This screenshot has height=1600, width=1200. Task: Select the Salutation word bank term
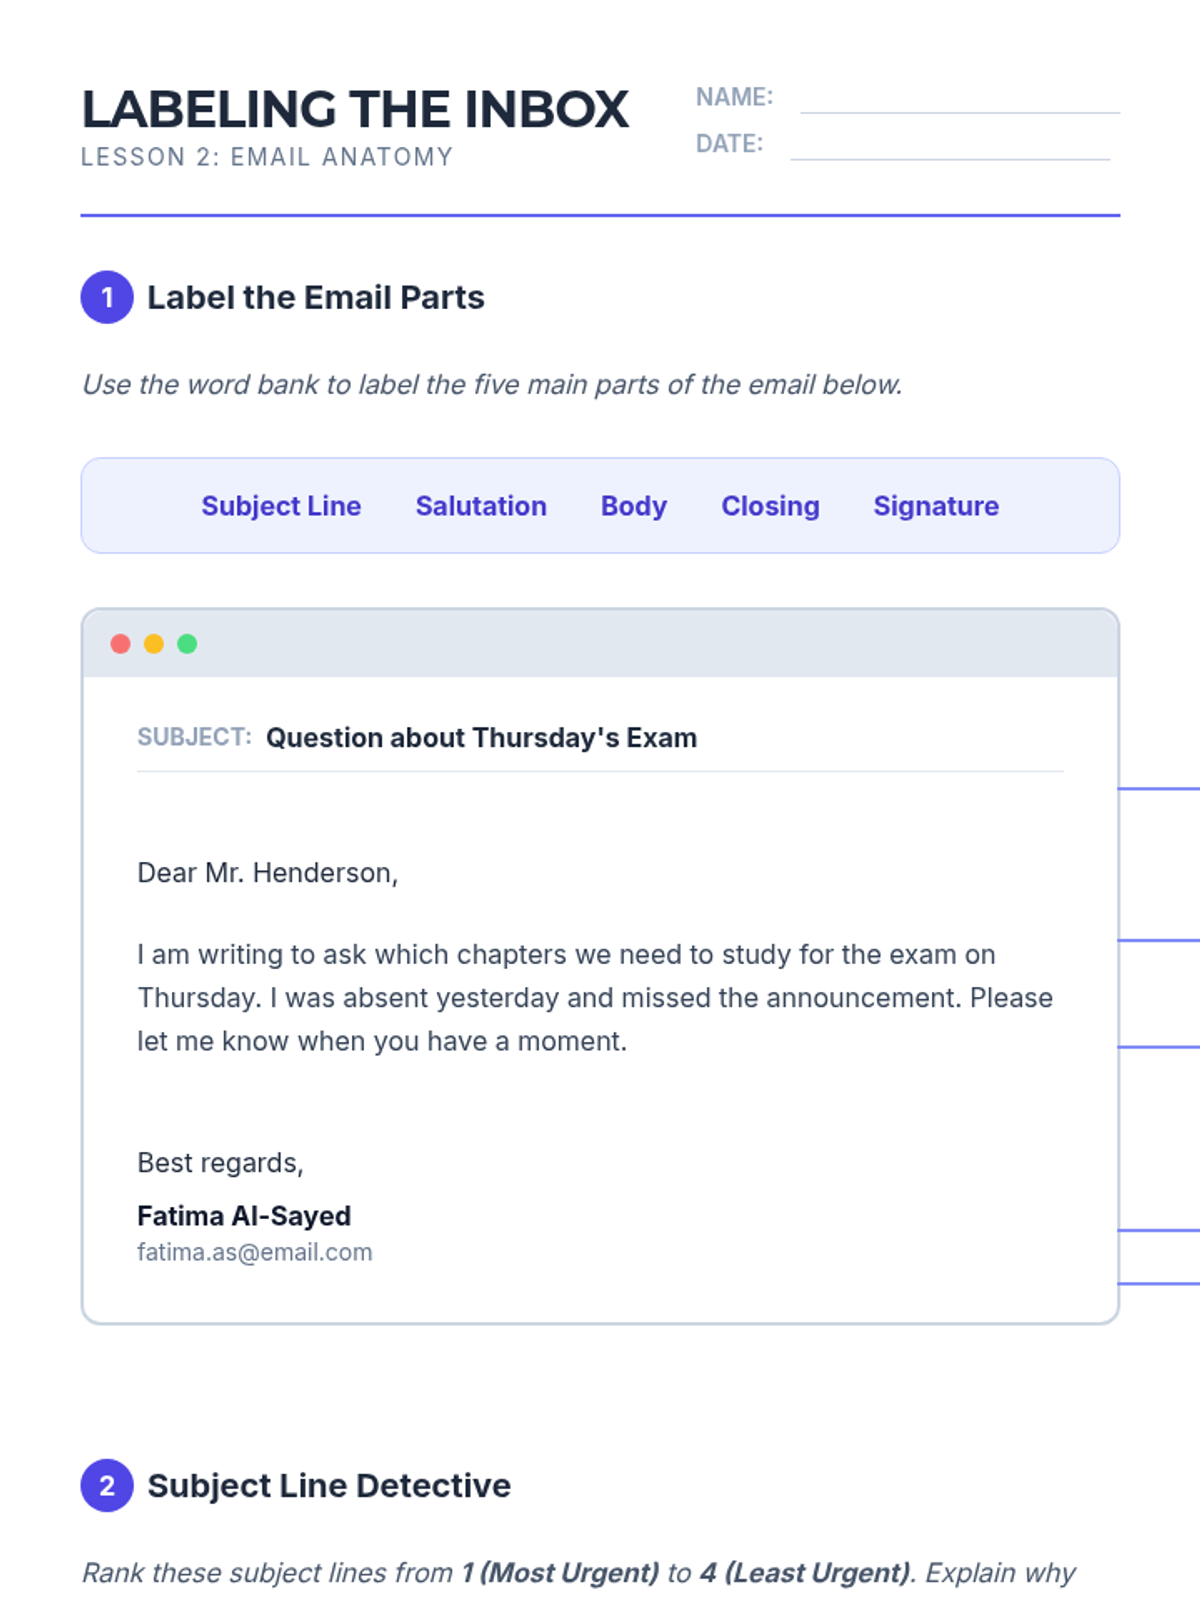[x=481, y=506]
